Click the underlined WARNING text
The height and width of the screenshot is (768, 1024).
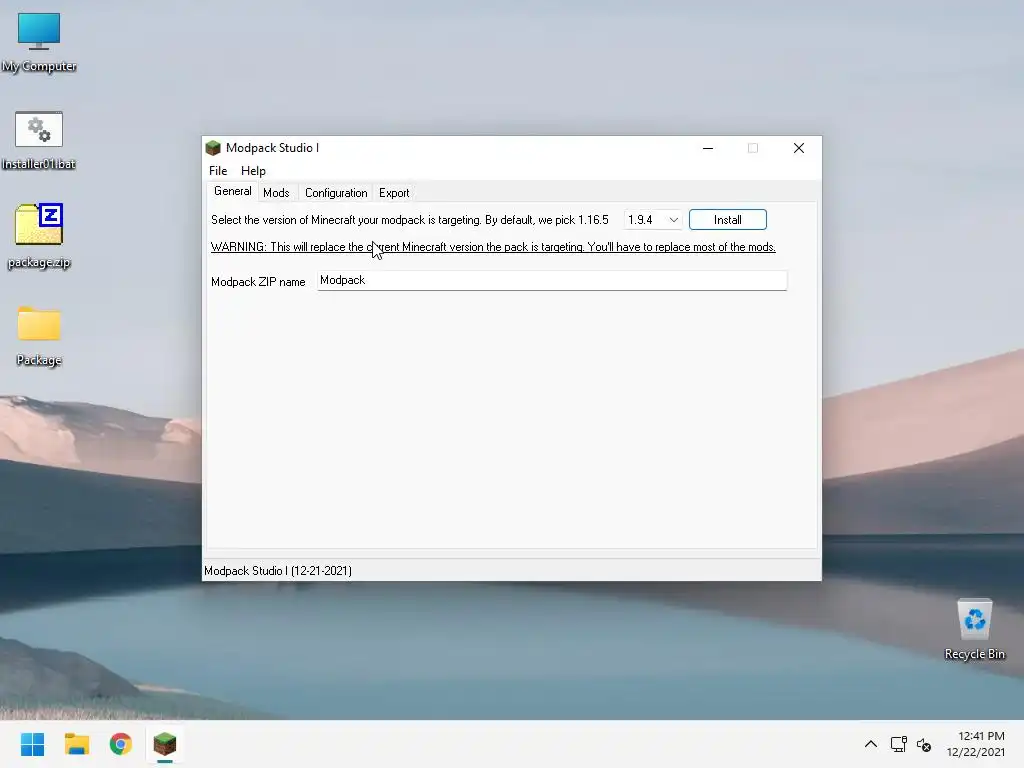tap(493, 248)
